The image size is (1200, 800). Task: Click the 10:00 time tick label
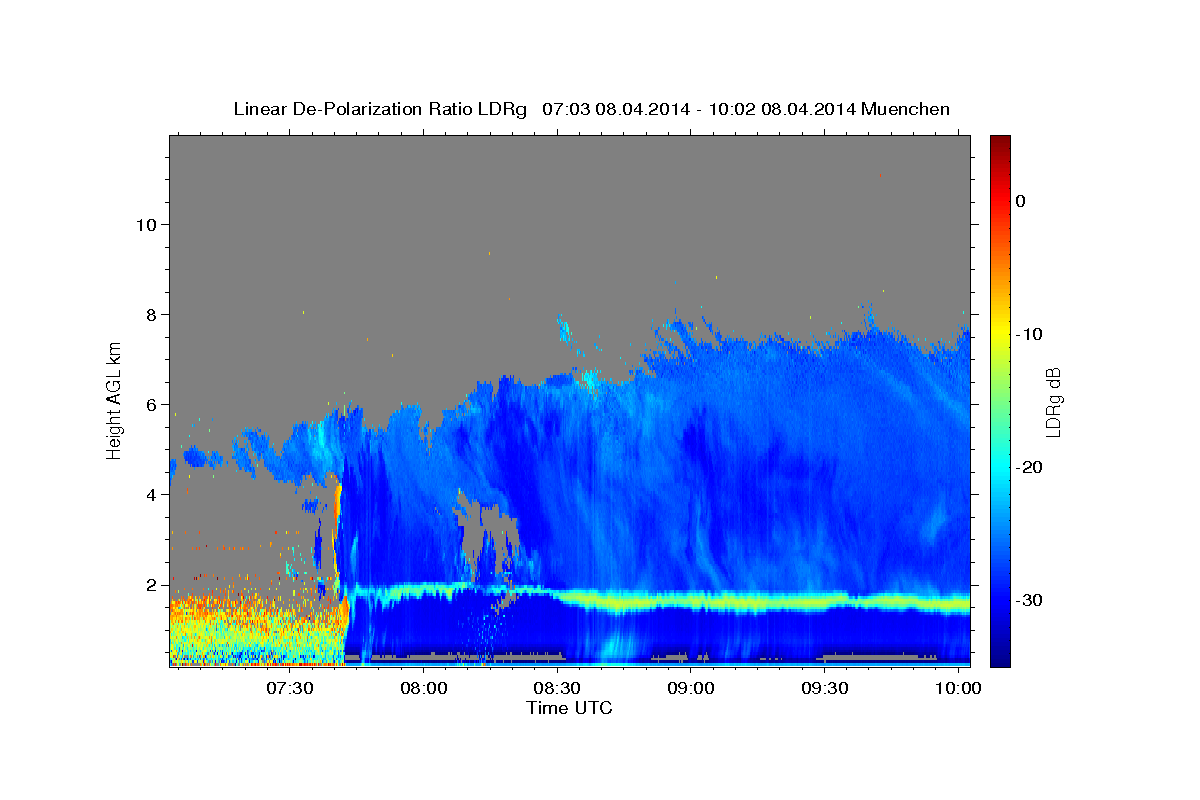(x=958, y=689)
